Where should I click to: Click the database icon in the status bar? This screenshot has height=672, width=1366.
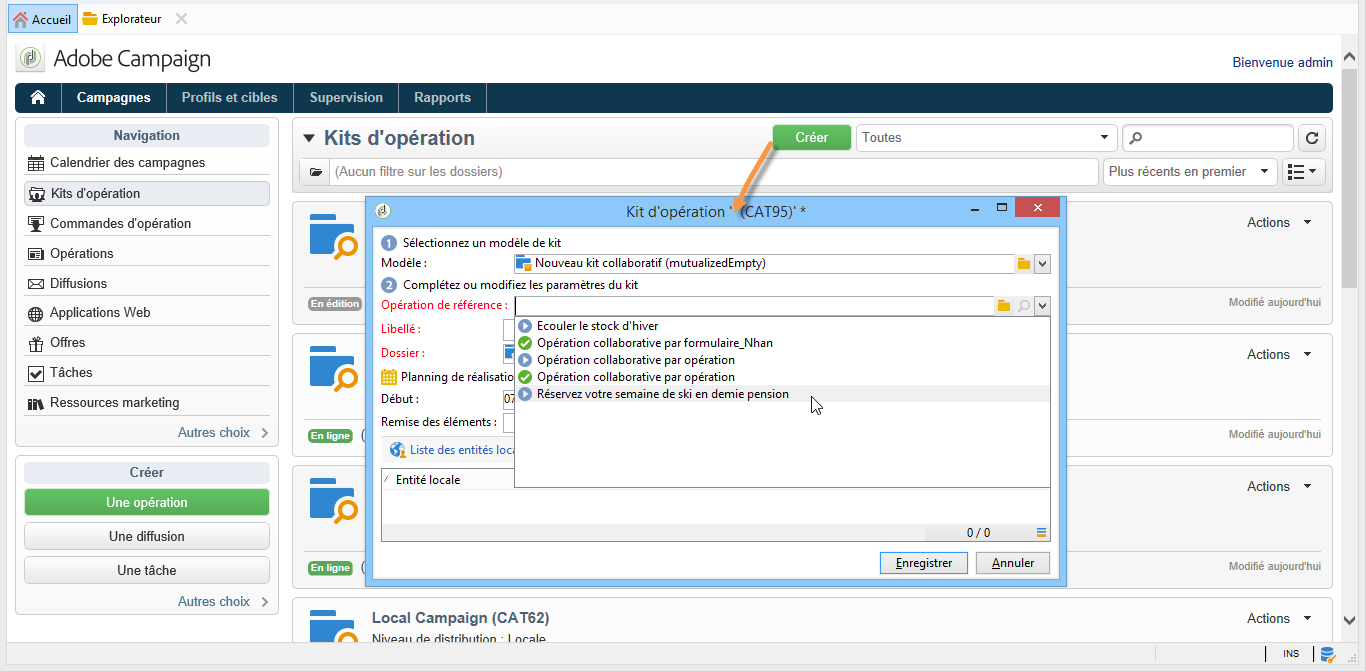coord(1328,654)
